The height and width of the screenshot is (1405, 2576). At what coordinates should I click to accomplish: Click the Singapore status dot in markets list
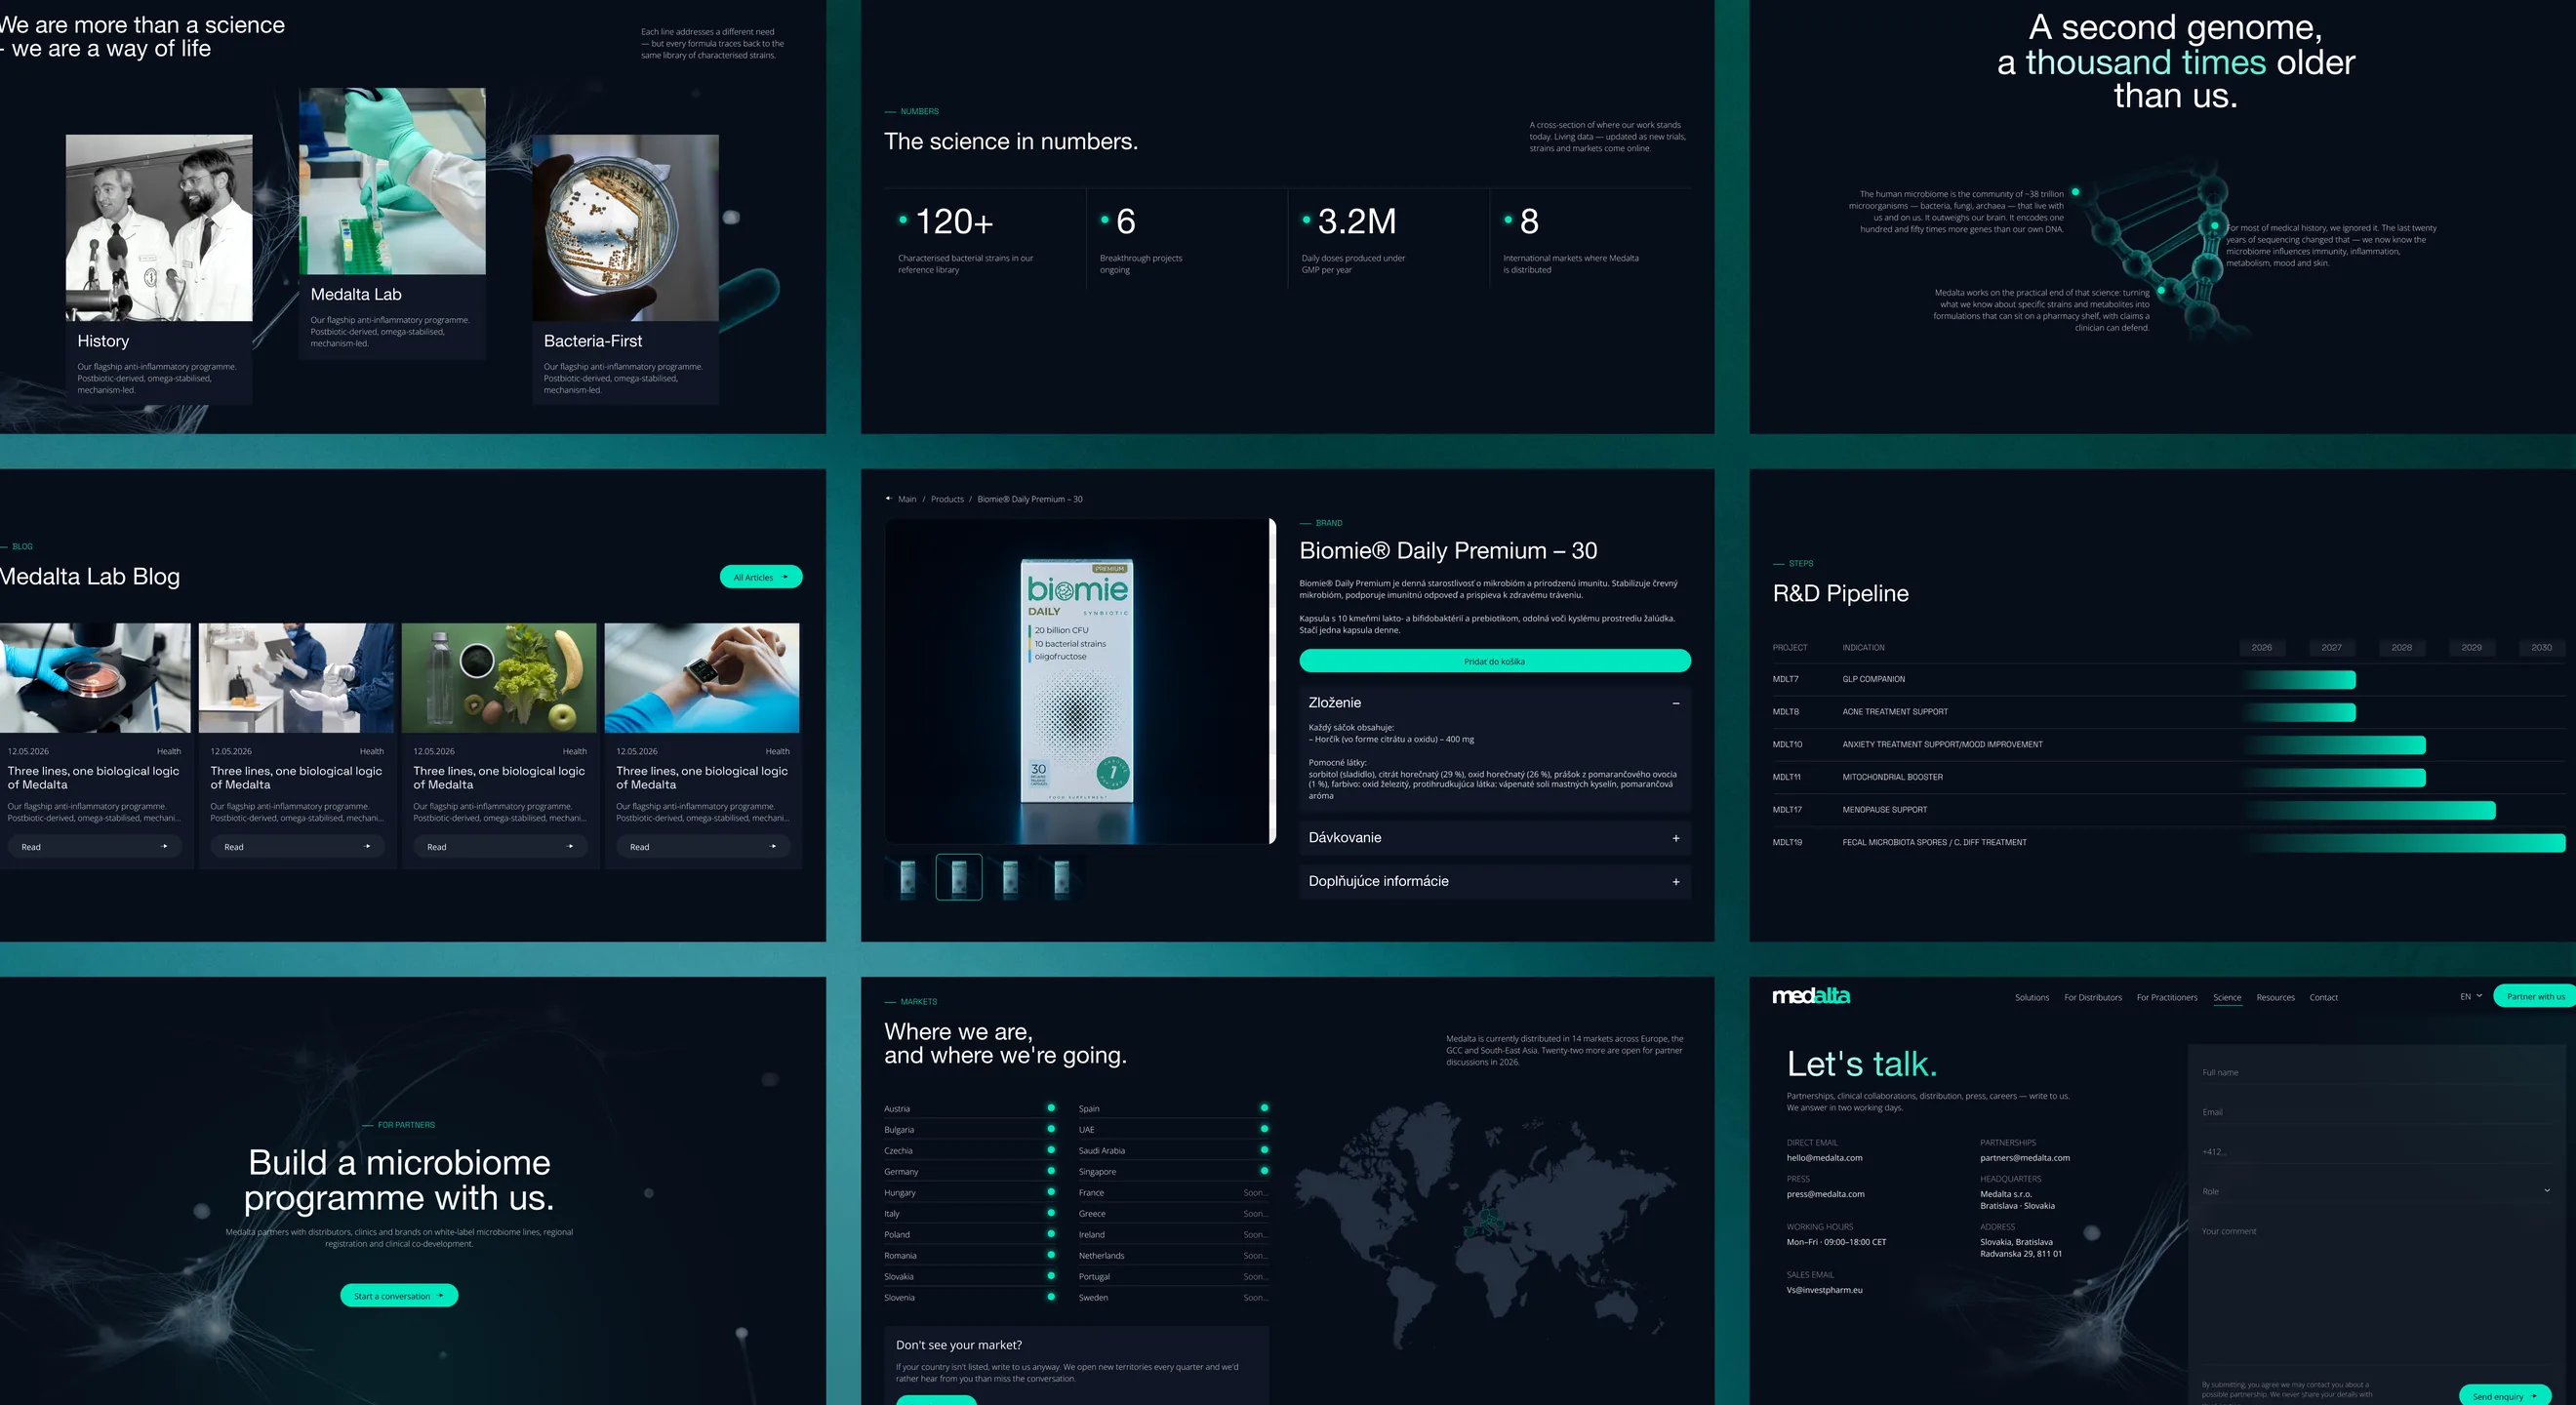tap(1264, 1171)
